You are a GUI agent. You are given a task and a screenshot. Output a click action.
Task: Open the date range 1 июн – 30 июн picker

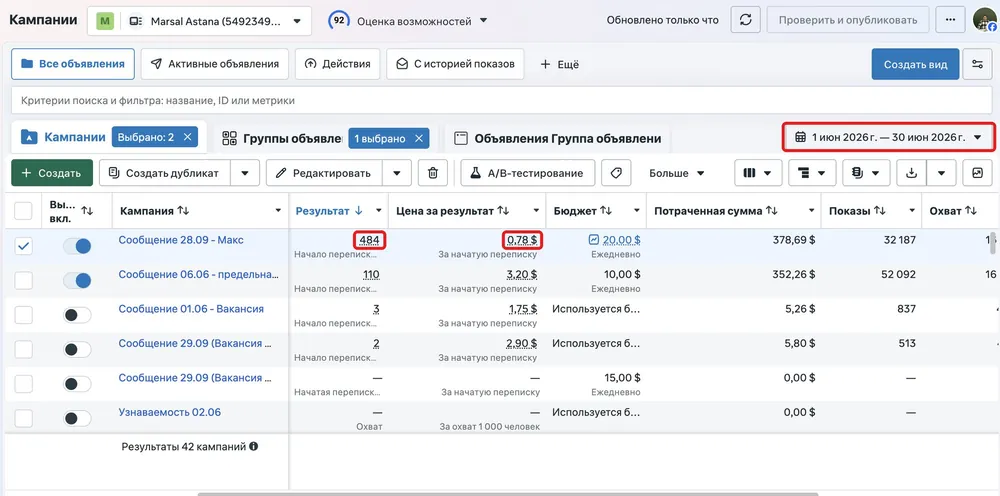[888, 137]
